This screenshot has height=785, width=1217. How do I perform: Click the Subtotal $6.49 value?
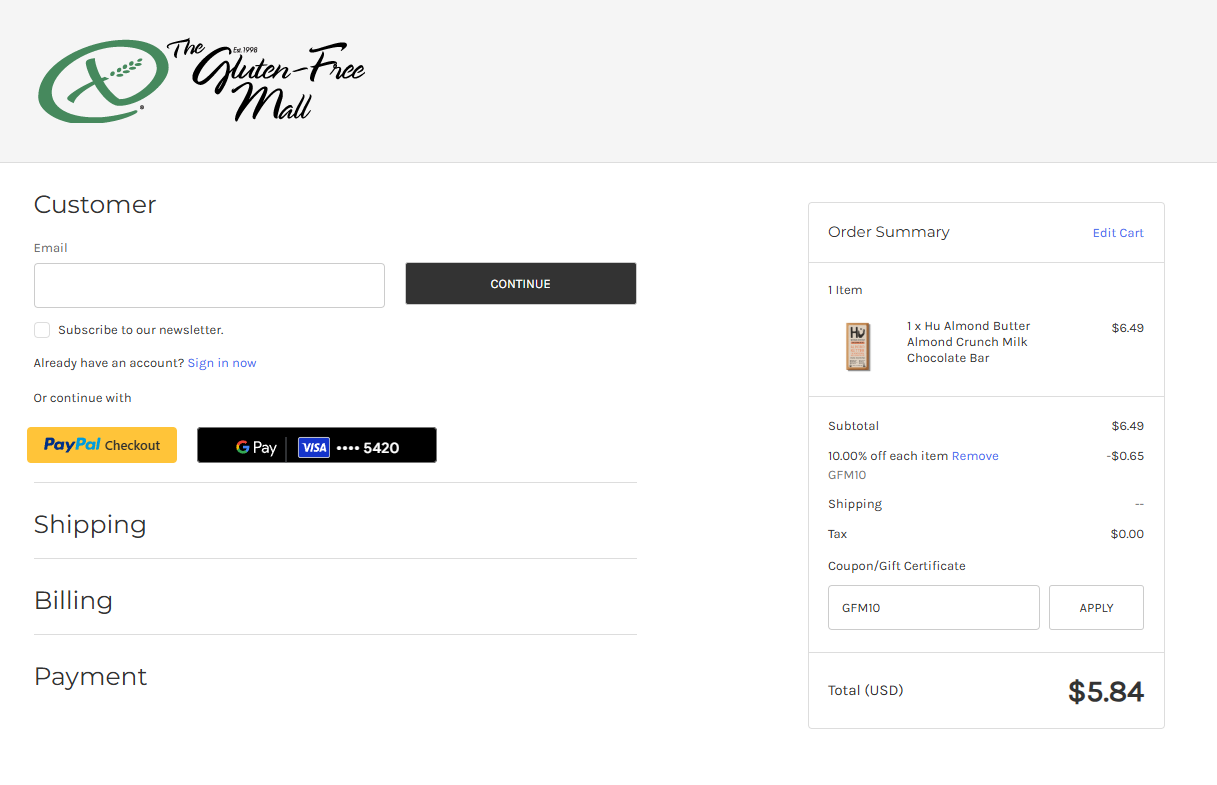click(1127, 426)
